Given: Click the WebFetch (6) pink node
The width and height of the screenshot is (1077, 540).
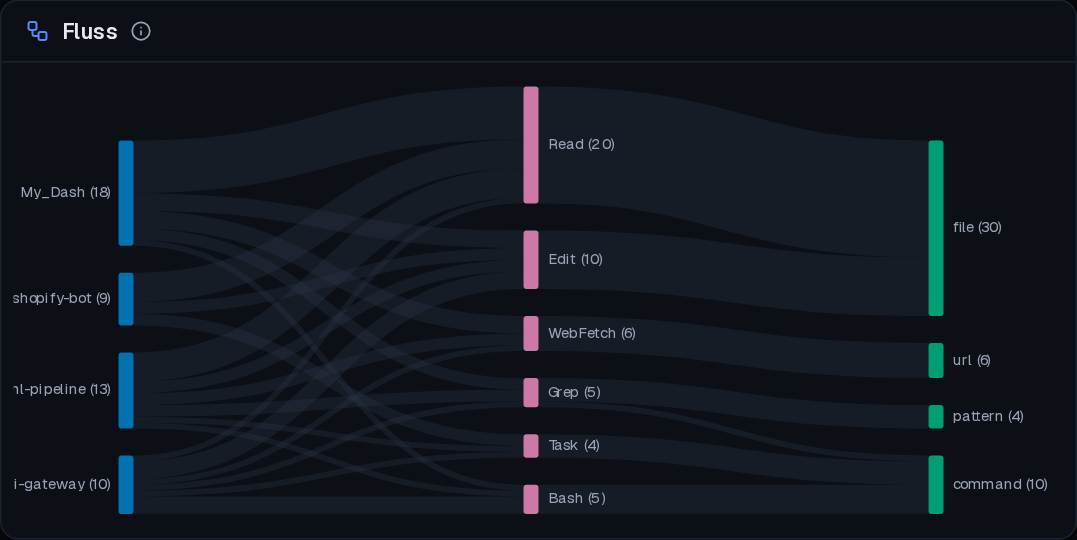Looking at the screenshot, I should [531, 333].
